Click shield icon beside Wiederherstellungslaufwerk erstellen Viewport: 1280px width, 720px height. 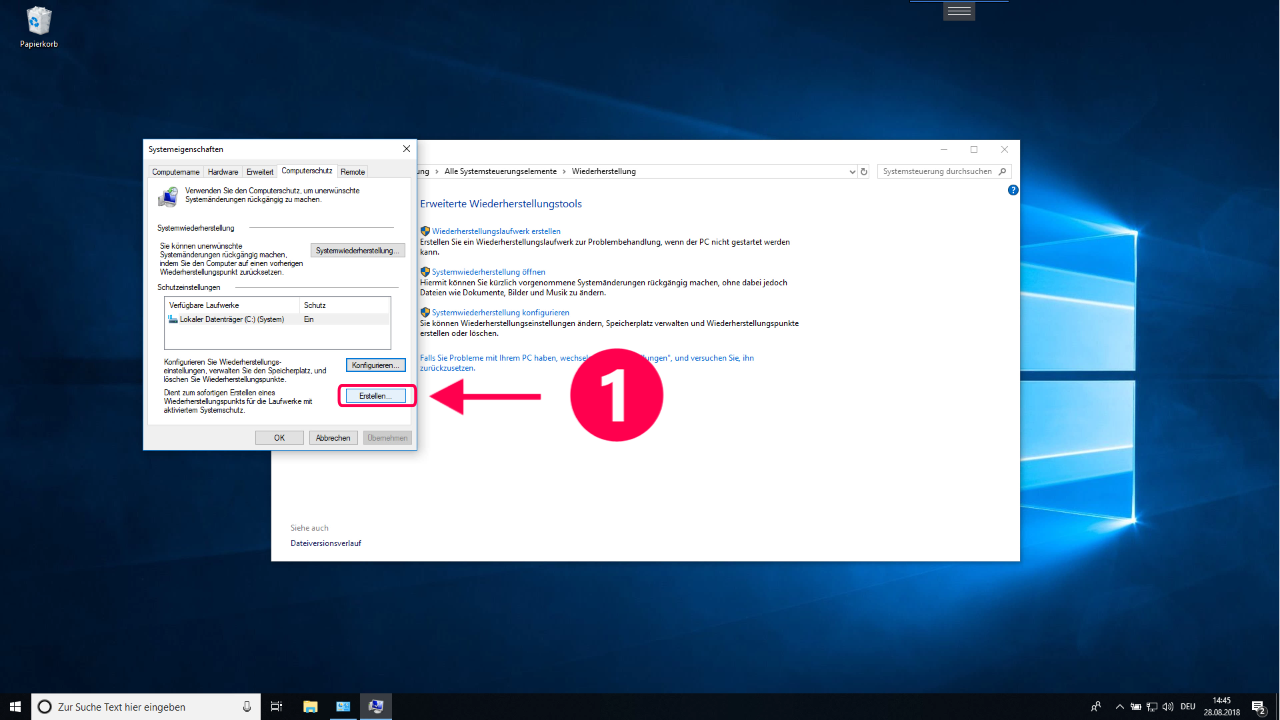pos(425,231)
